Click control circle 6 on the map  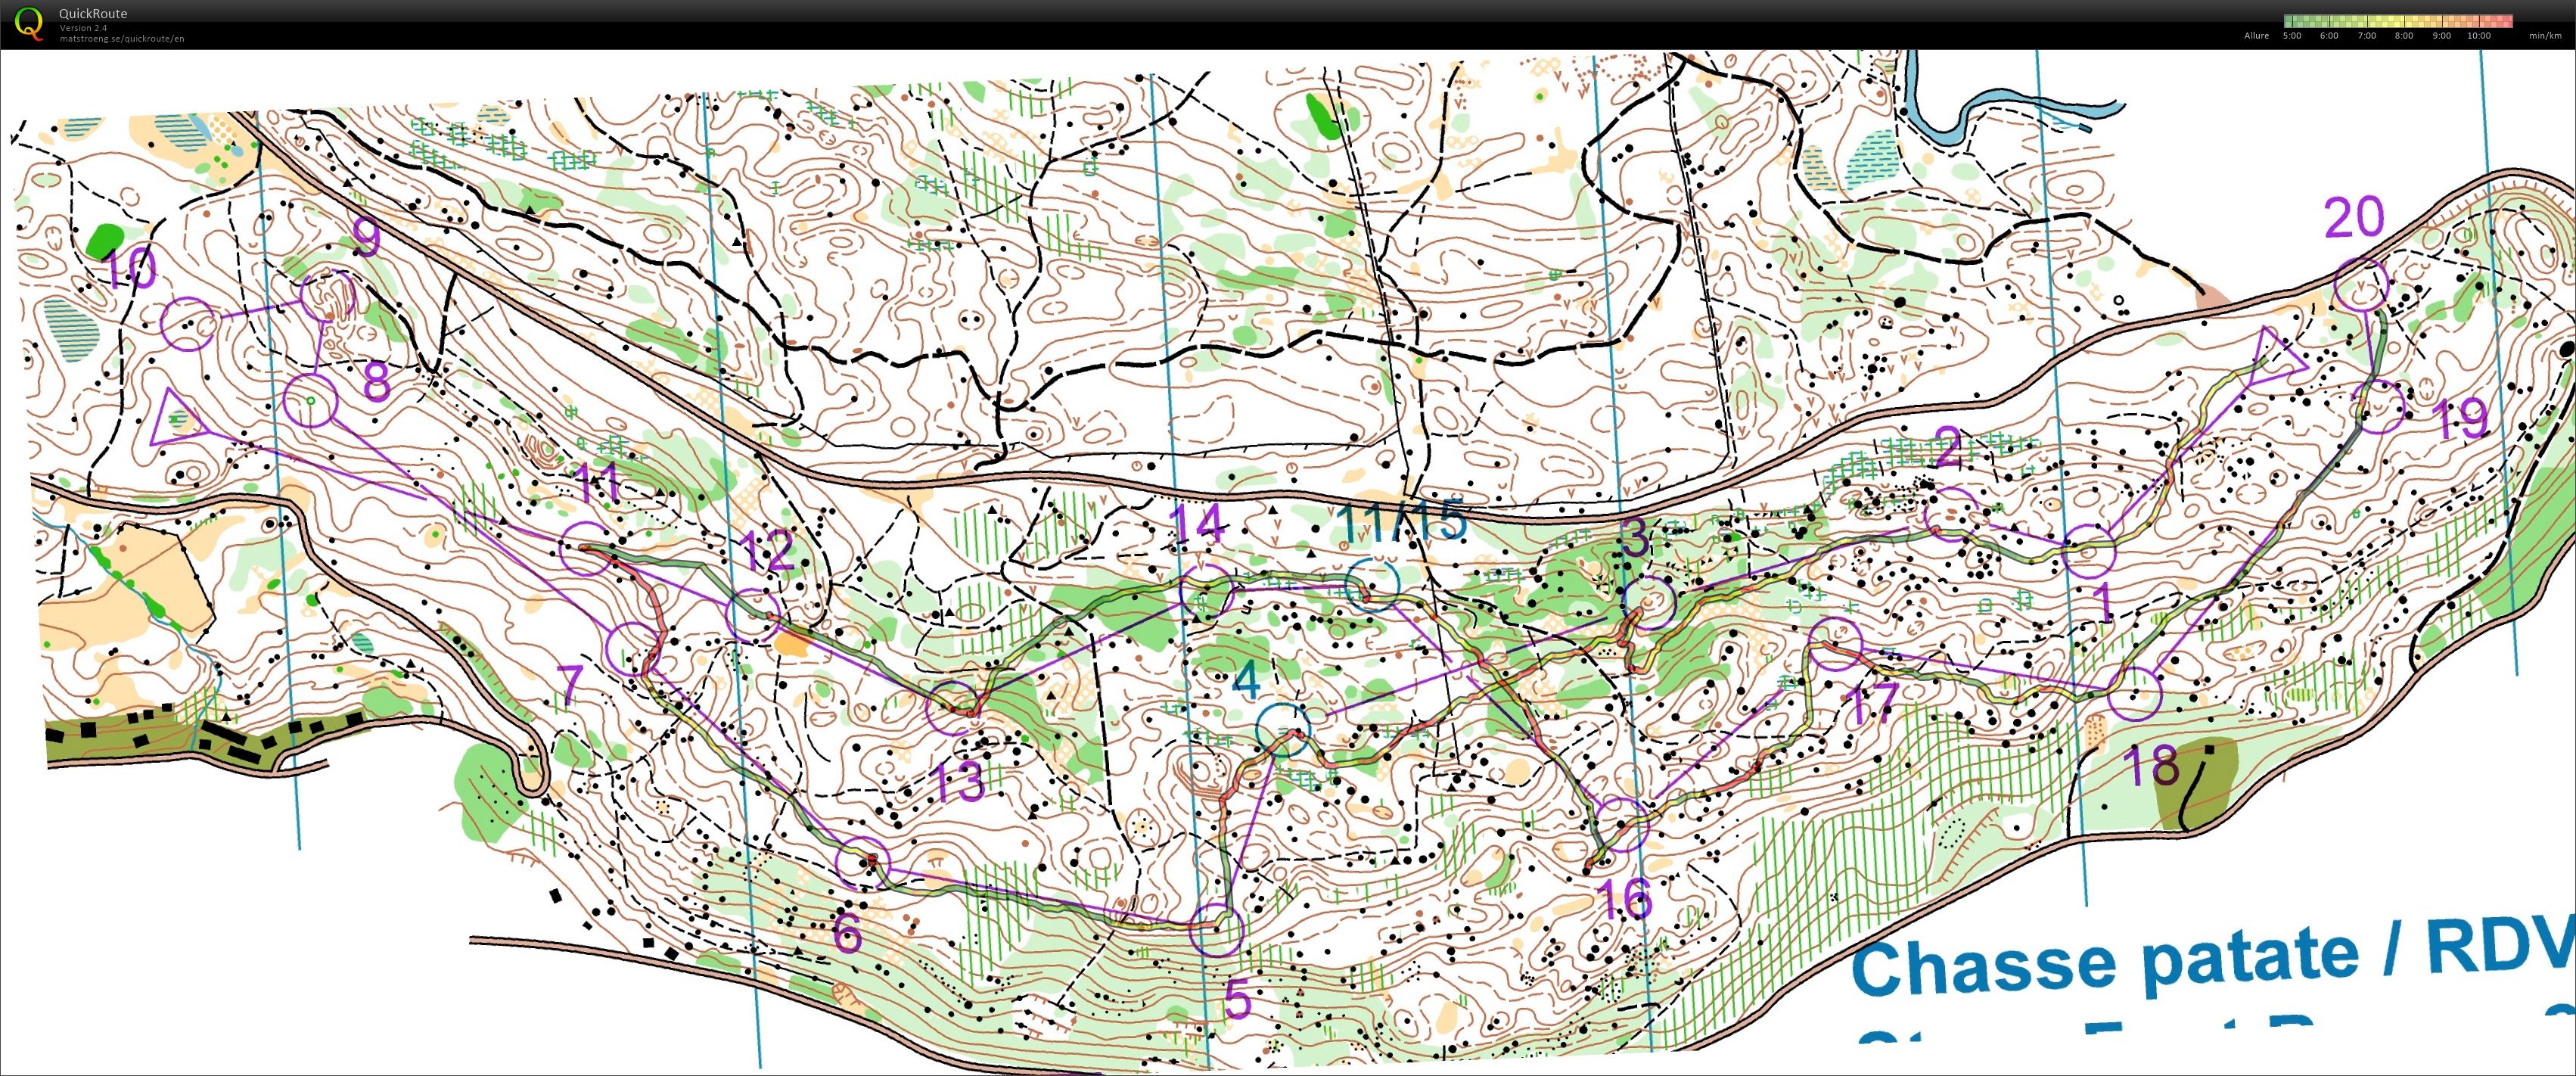pyautogui.click(x=862, y=864)
